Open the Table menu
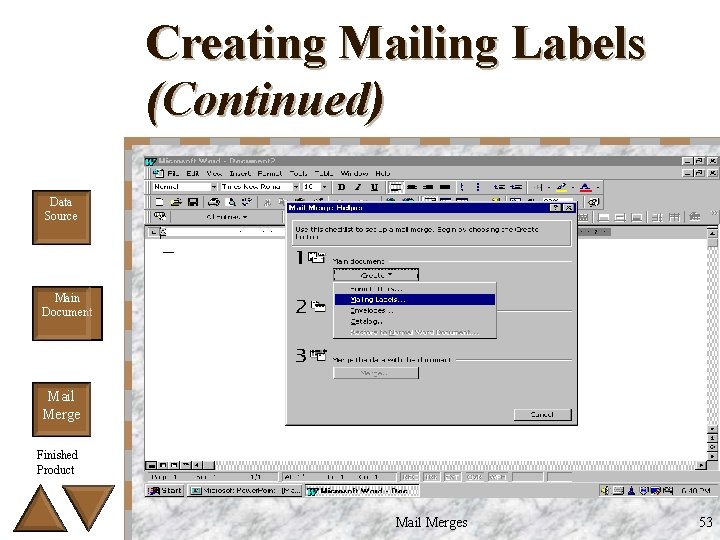720x540 pixels. click(324, 174)
